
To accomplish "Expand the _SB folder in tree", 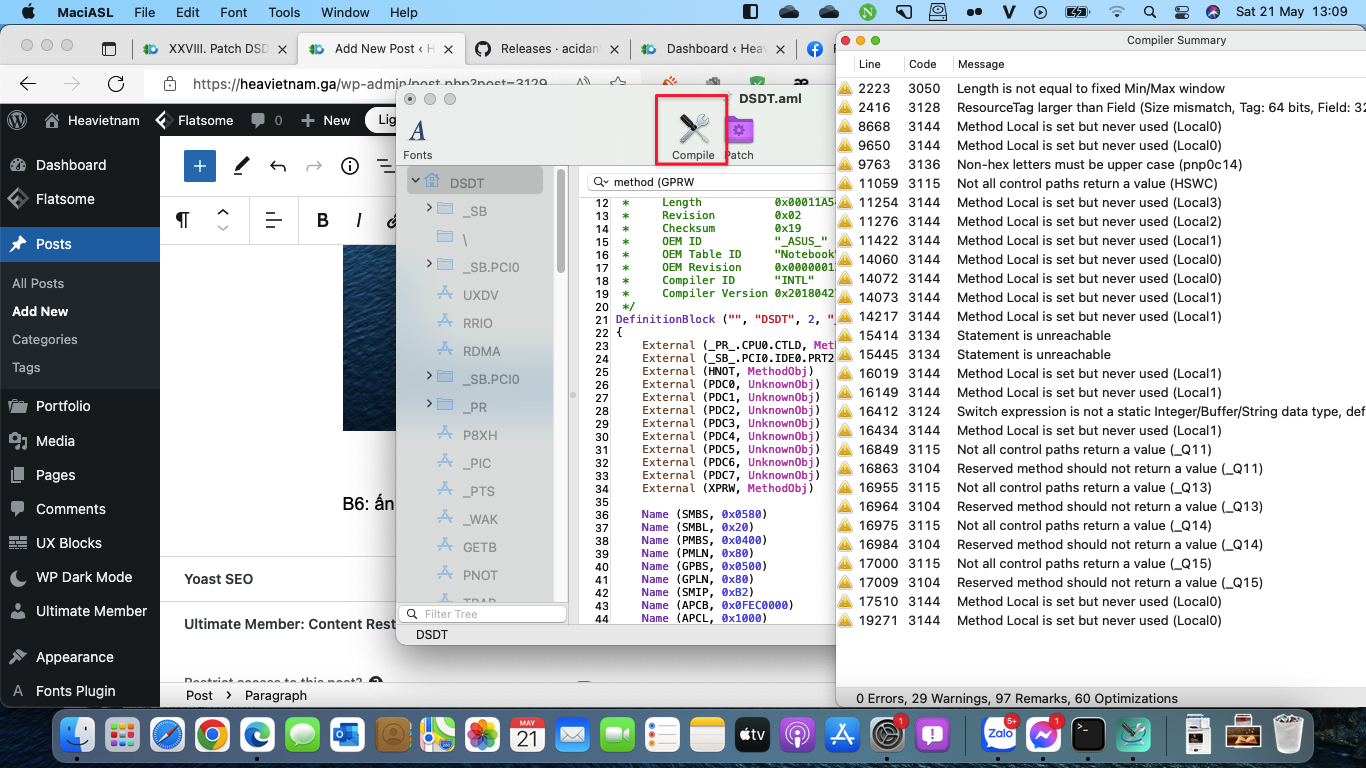I will pyautogui.click(x=429, y=208).
